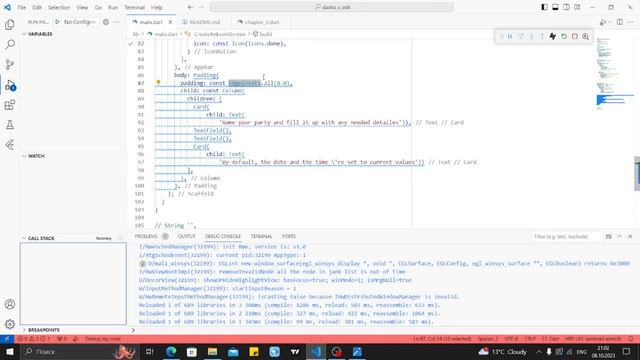Switch to the OUTPUT panel tab
The width and height of the screenshot is (640, 360).
[x=187, y=236]
